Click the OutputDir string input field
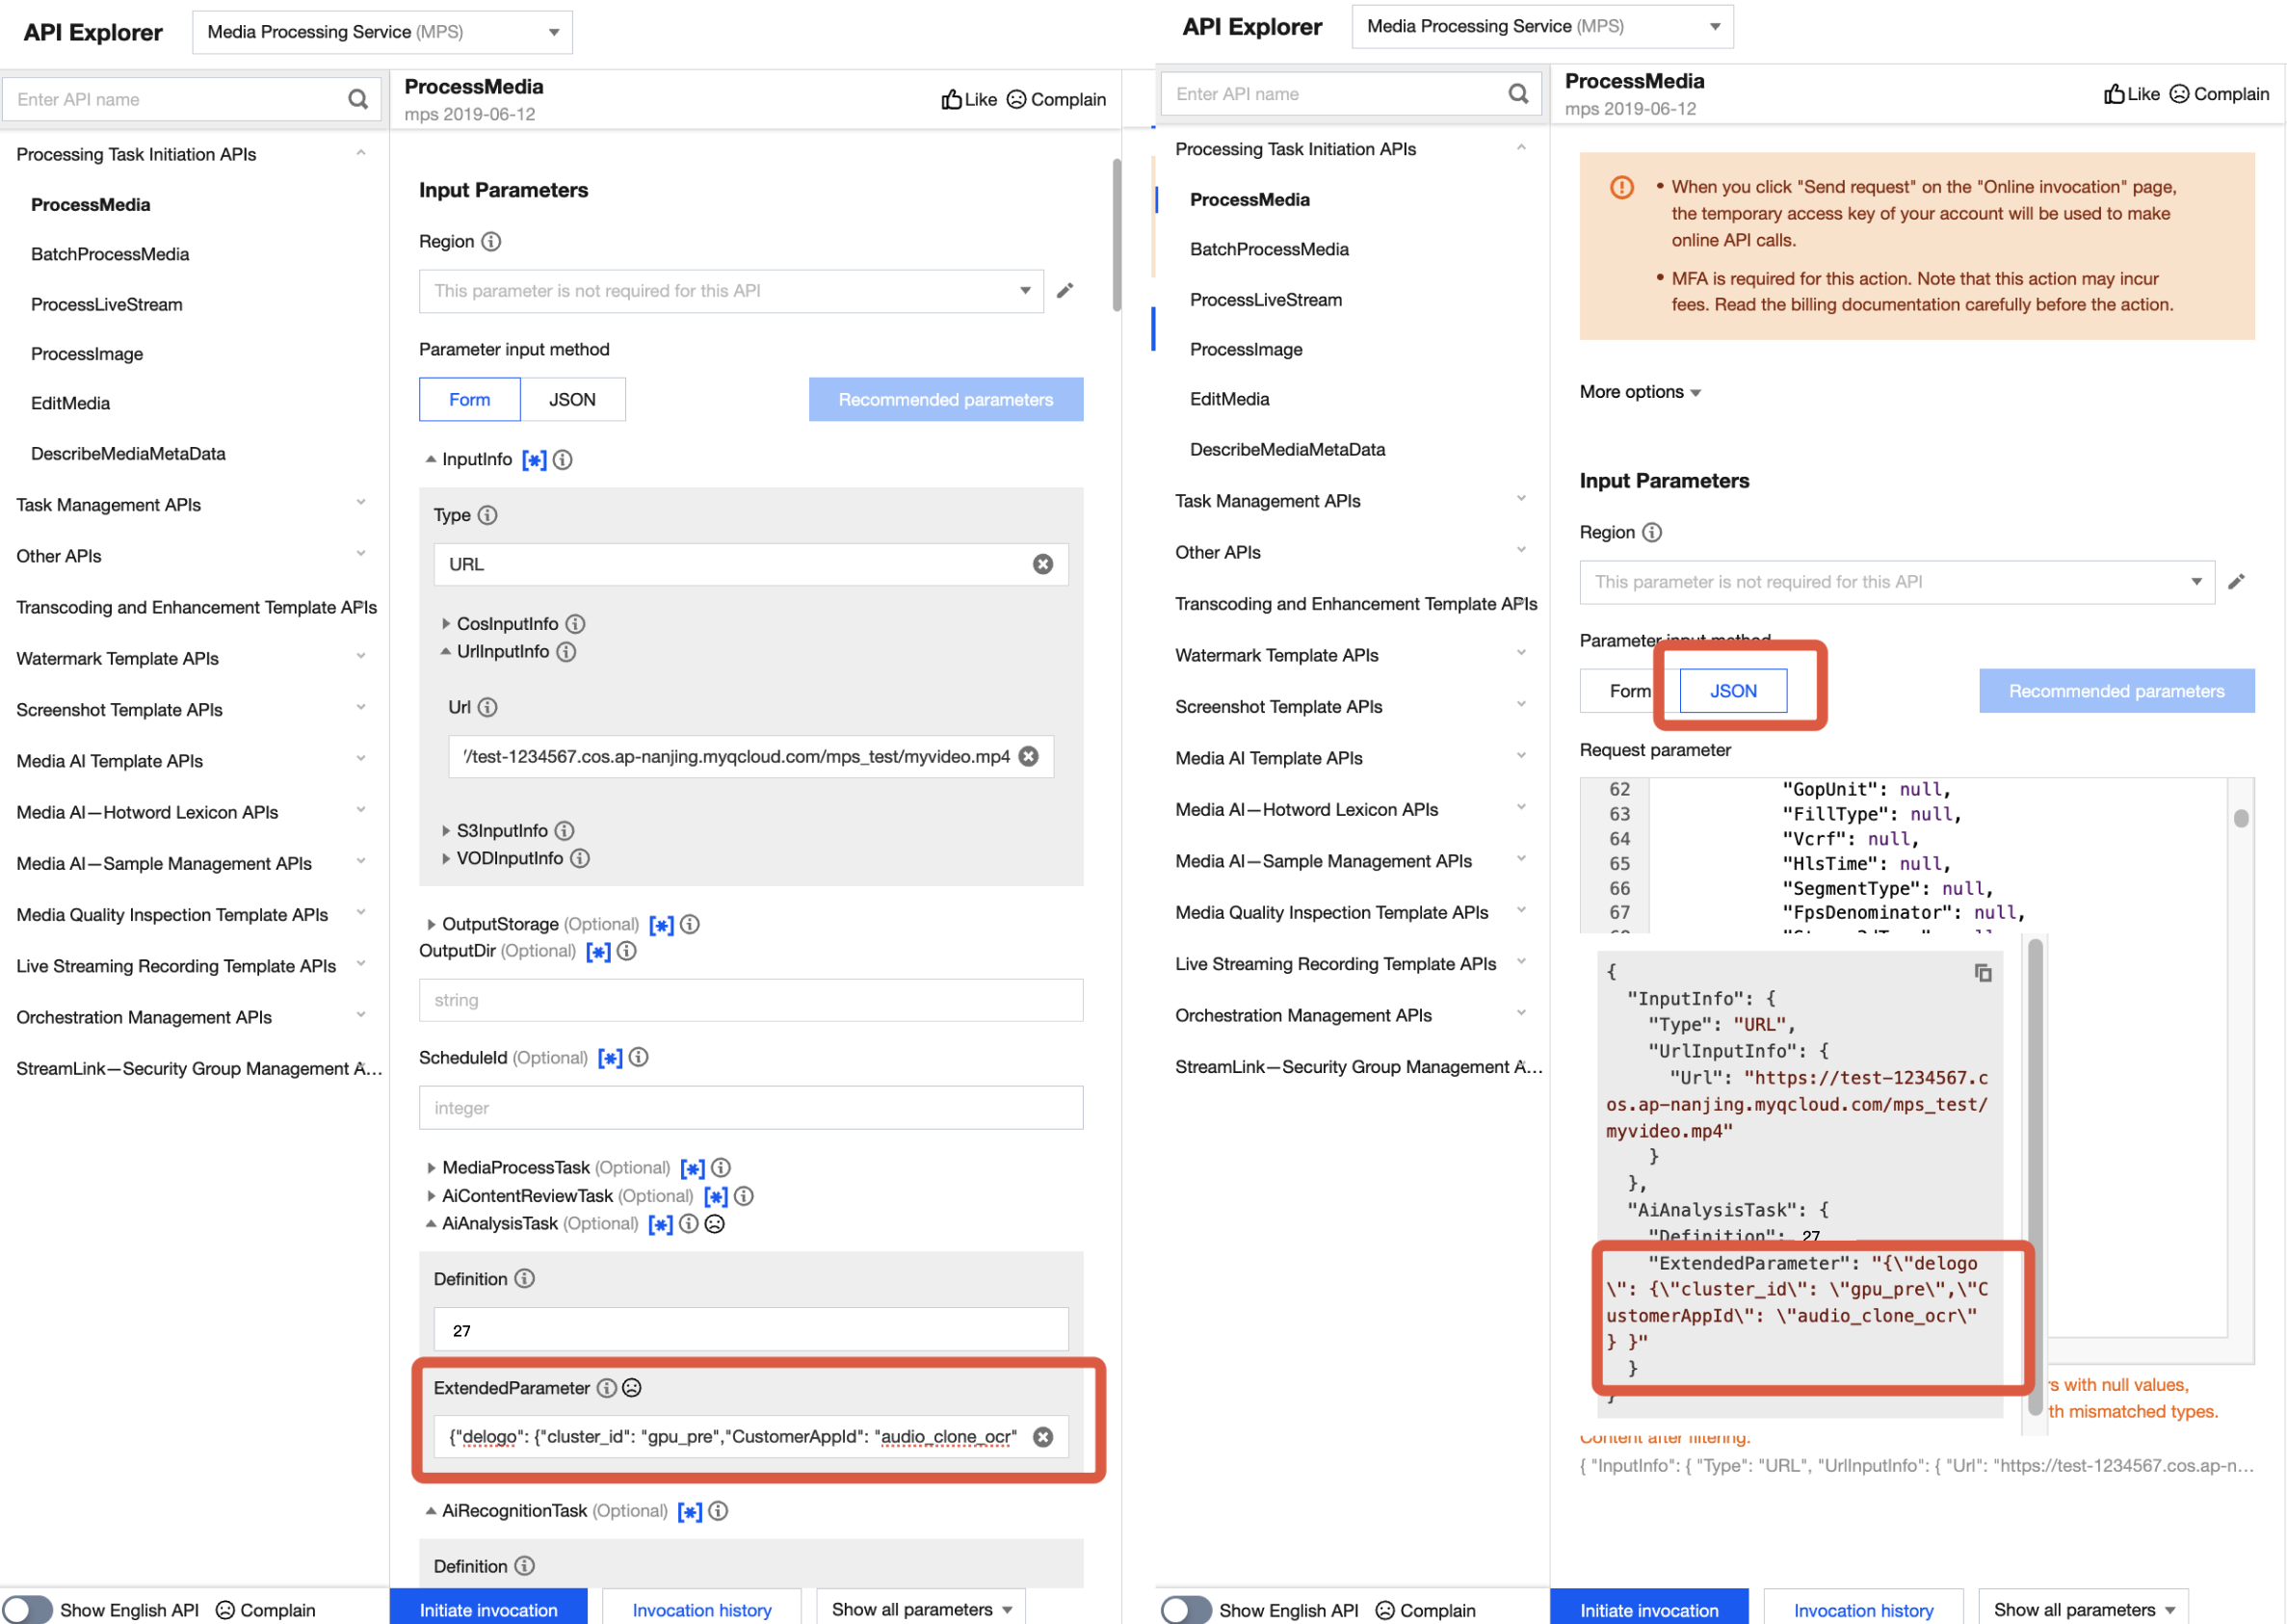The width and height of the screenshot is (2287, 1624). [x=750, y=1000]
